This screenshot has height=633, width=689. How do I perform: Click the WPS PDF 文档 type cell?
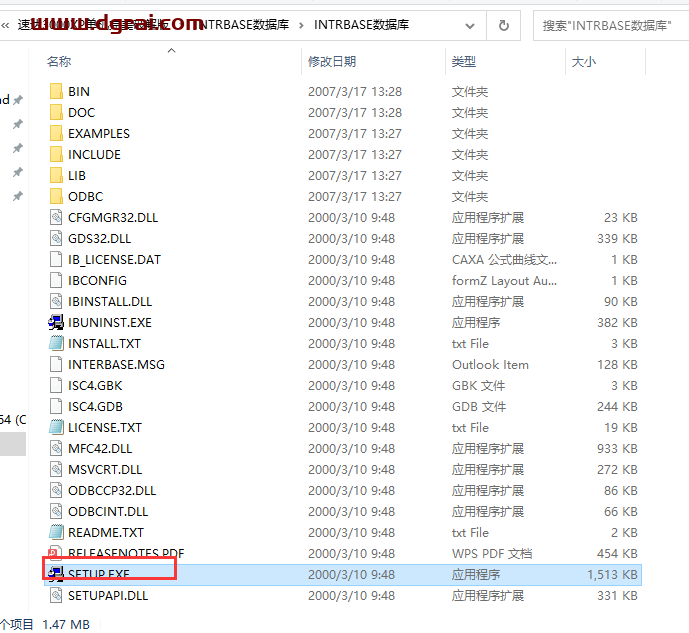(492, 553)
